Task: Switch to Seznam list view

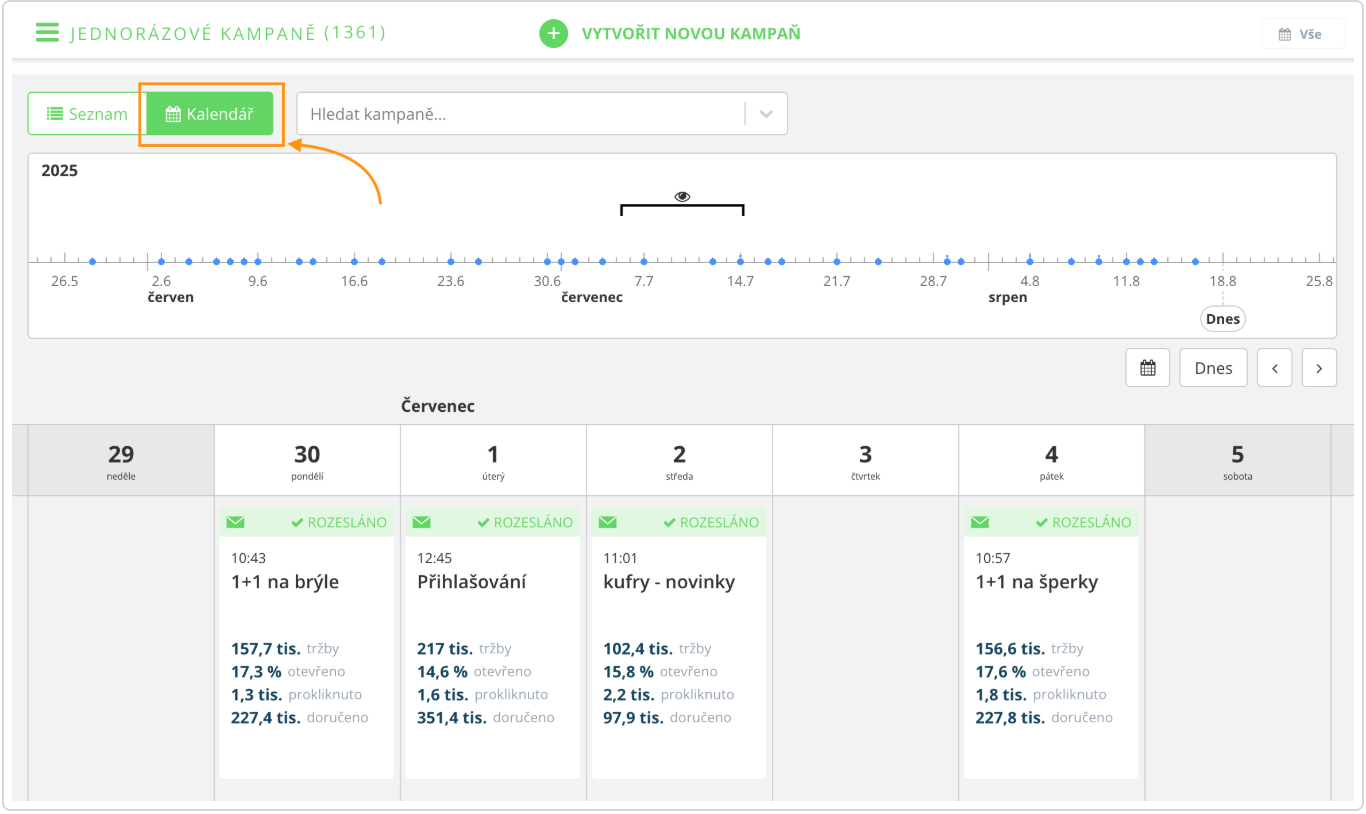Action: point(87,114)
